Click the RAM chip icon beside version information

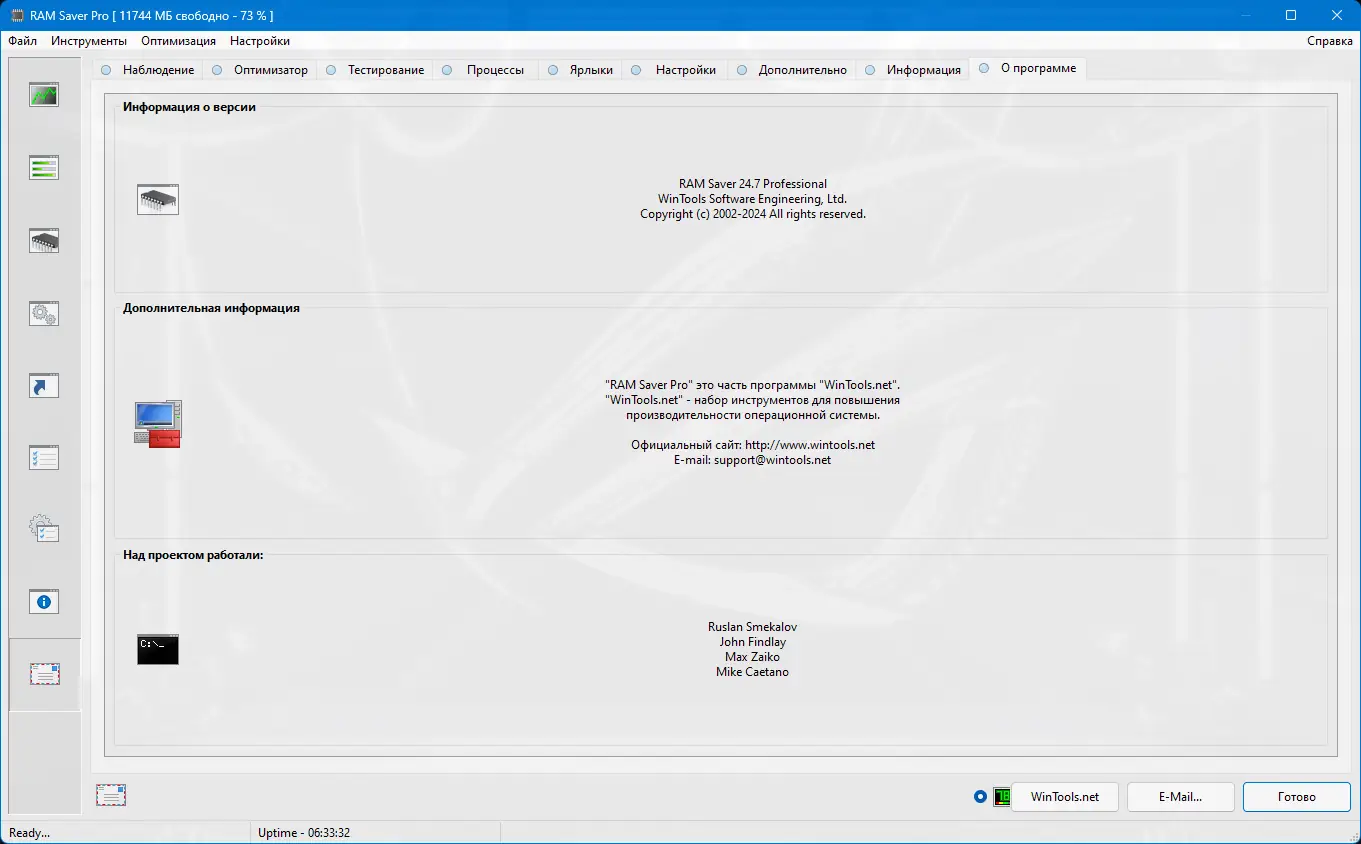point(158,199)
